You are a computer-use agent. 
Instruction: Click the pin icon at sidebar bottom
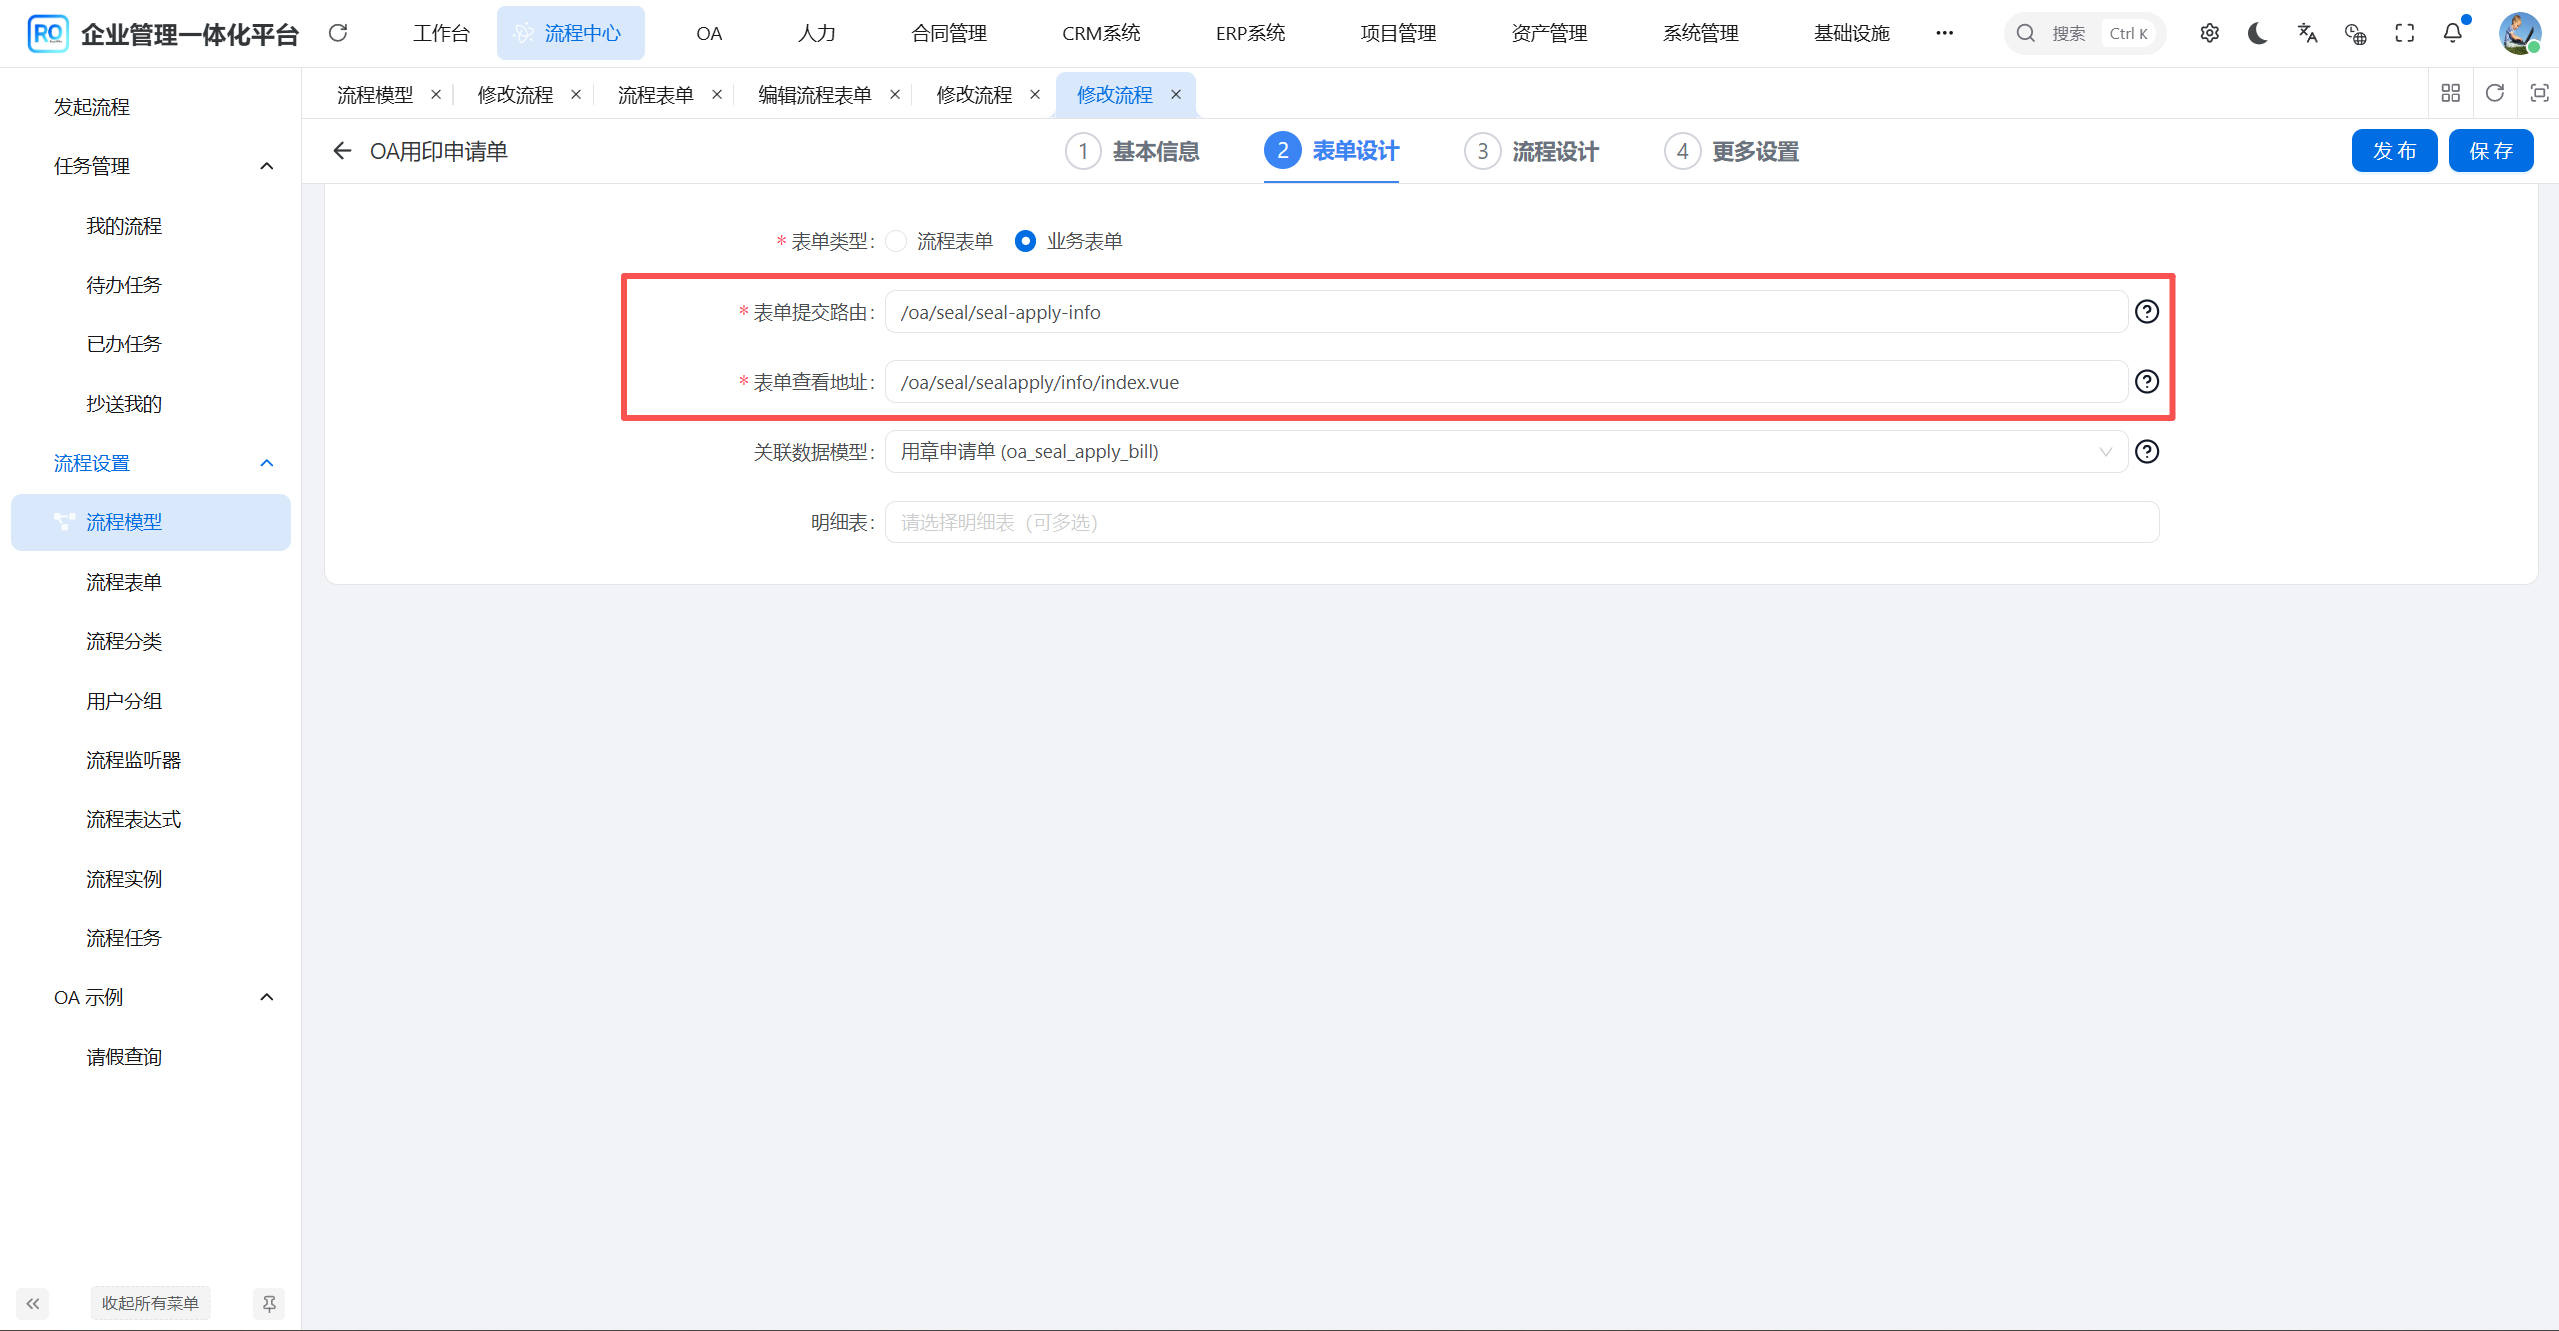(x=268, y=1303)
